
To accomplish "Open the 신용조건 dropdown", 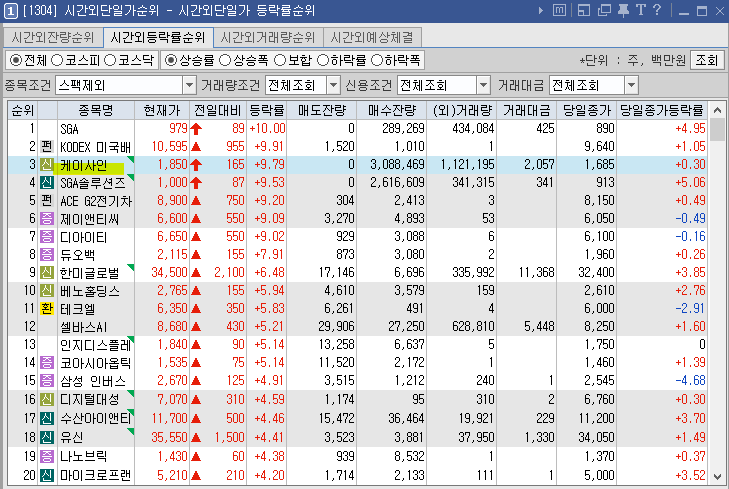I will pos(484,86).
